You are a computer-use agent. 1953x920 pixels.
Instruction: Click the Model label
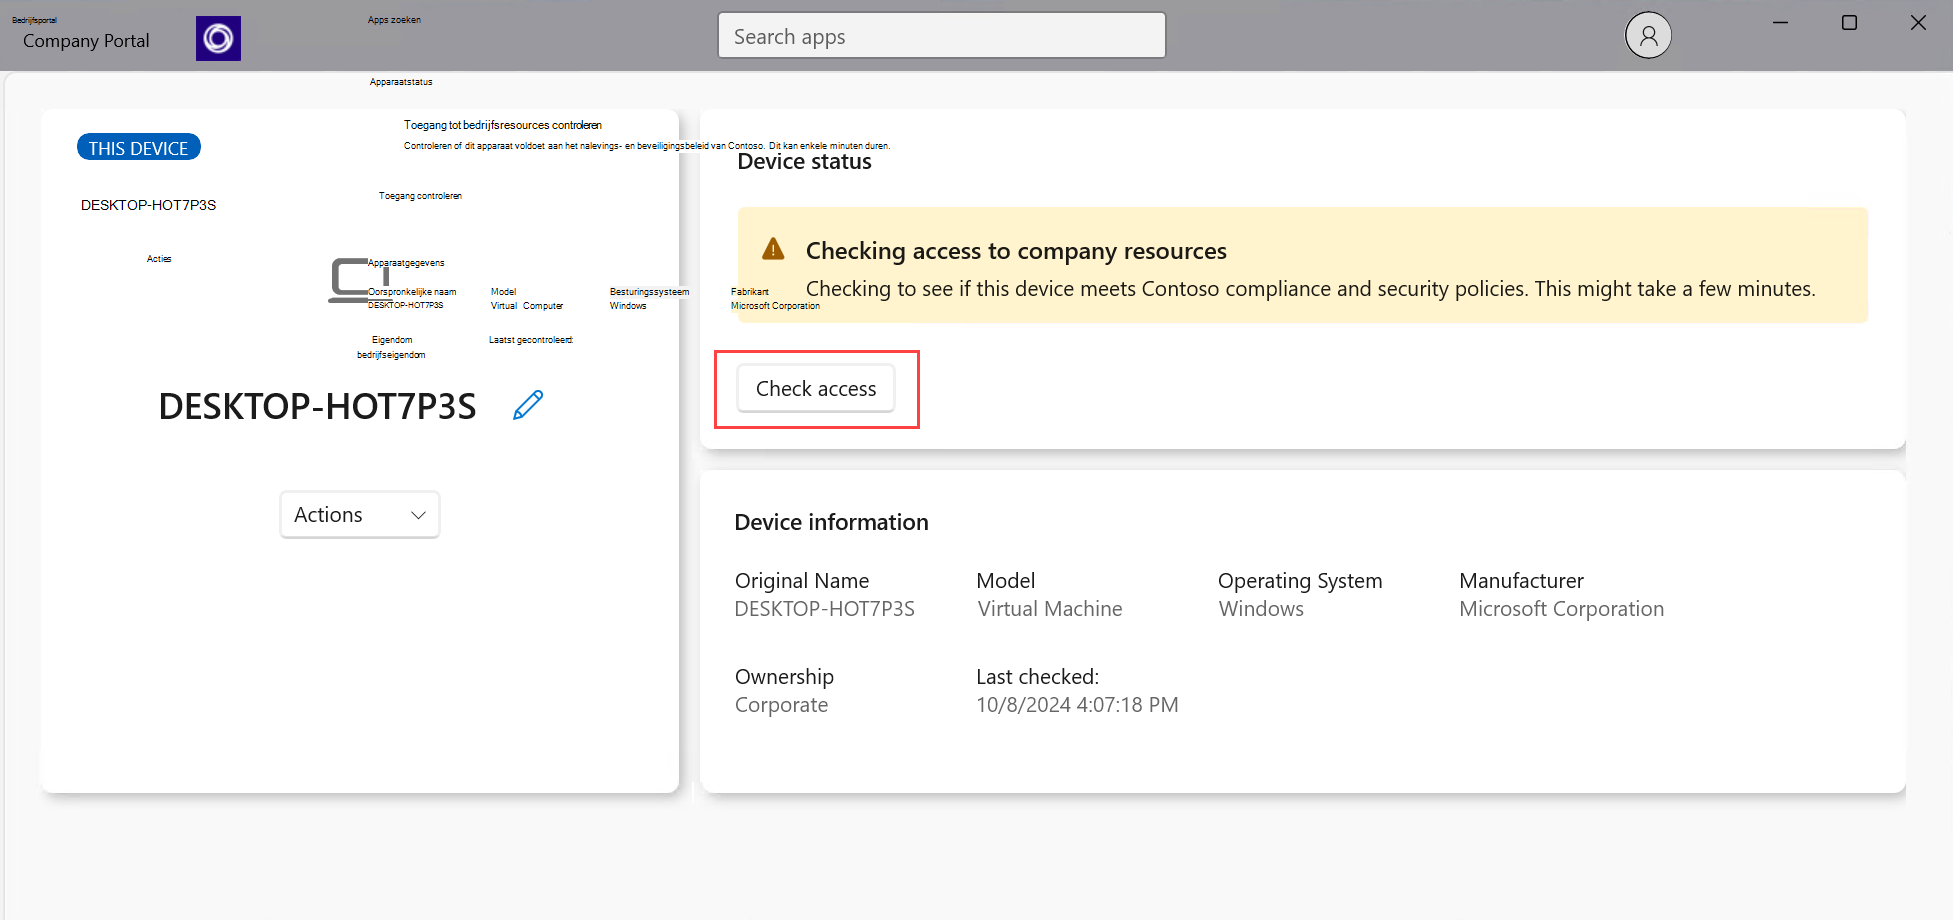click(1005, 581)
